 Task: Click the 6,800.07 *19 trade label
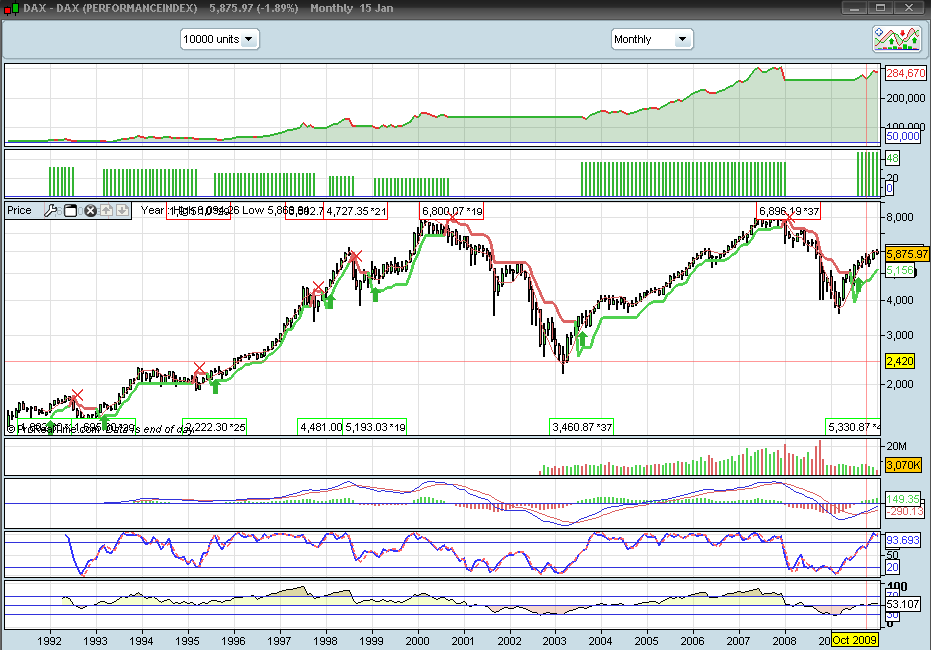pyautogui.click(x=451, y=211)
